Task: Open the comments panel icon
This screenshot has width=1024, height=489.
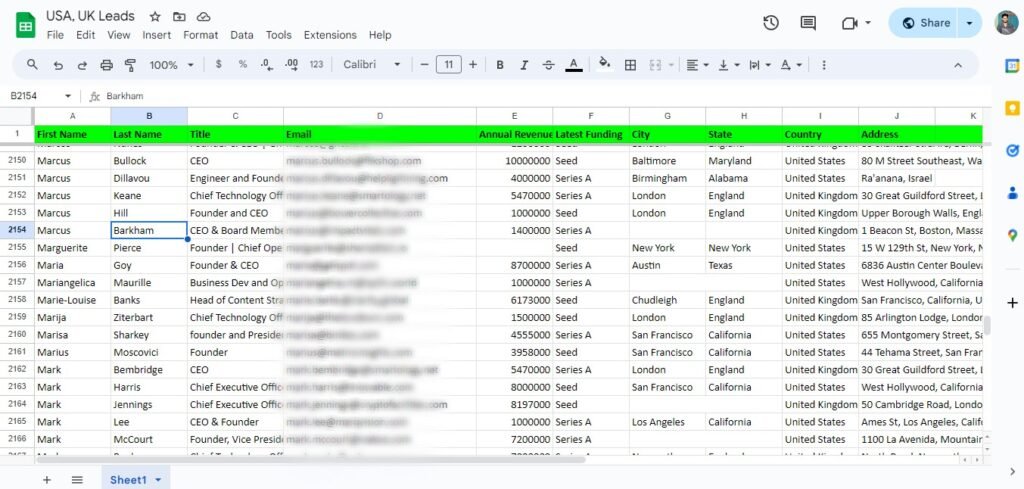Action: coord(807,23)
